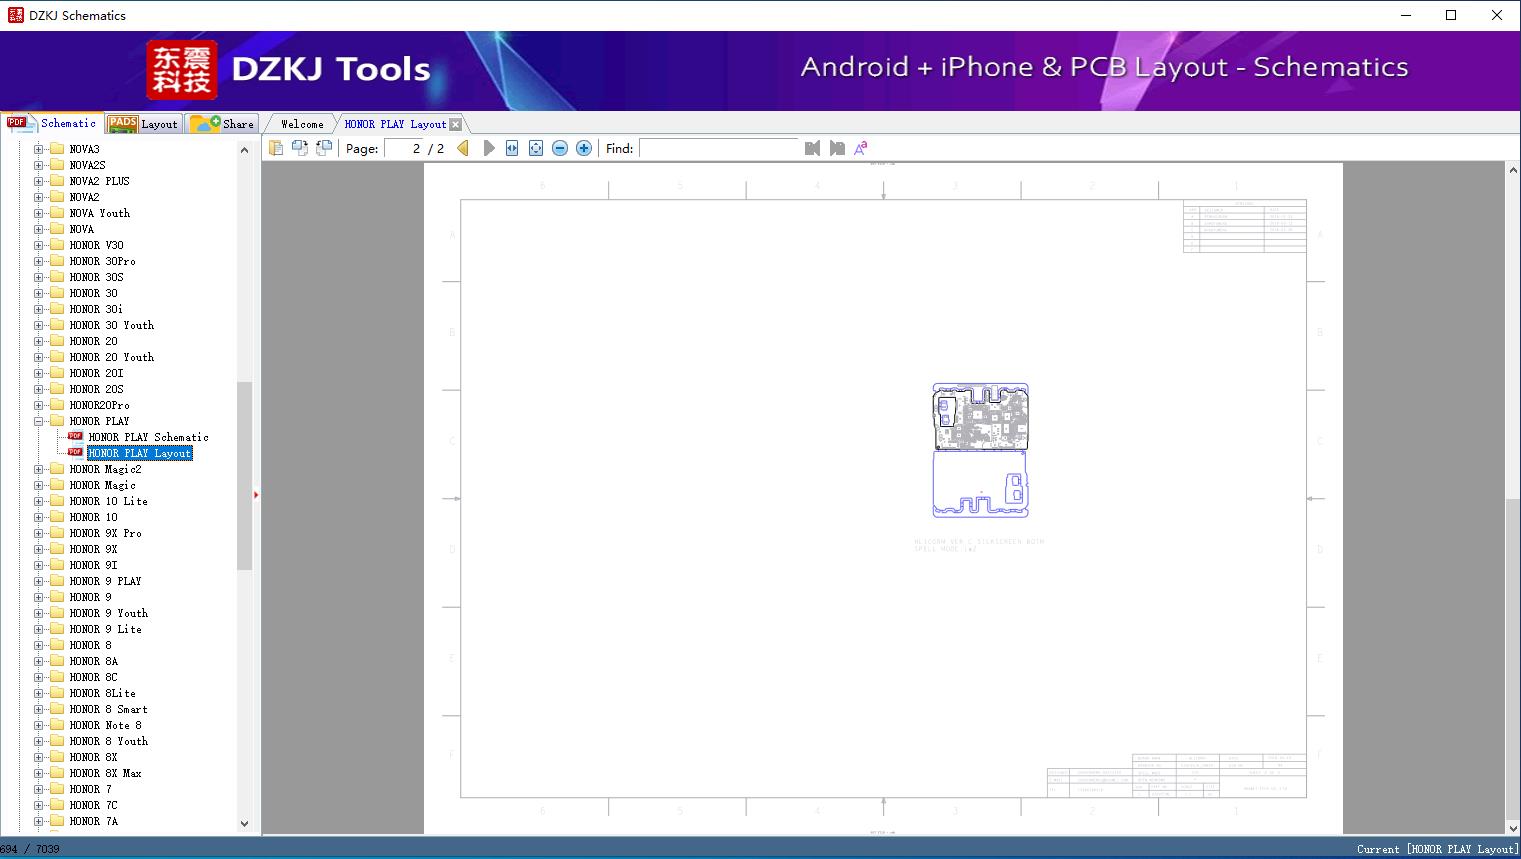Screen dimensions: 1521x859
Task: Find next match icon
Action: [837, 148]
